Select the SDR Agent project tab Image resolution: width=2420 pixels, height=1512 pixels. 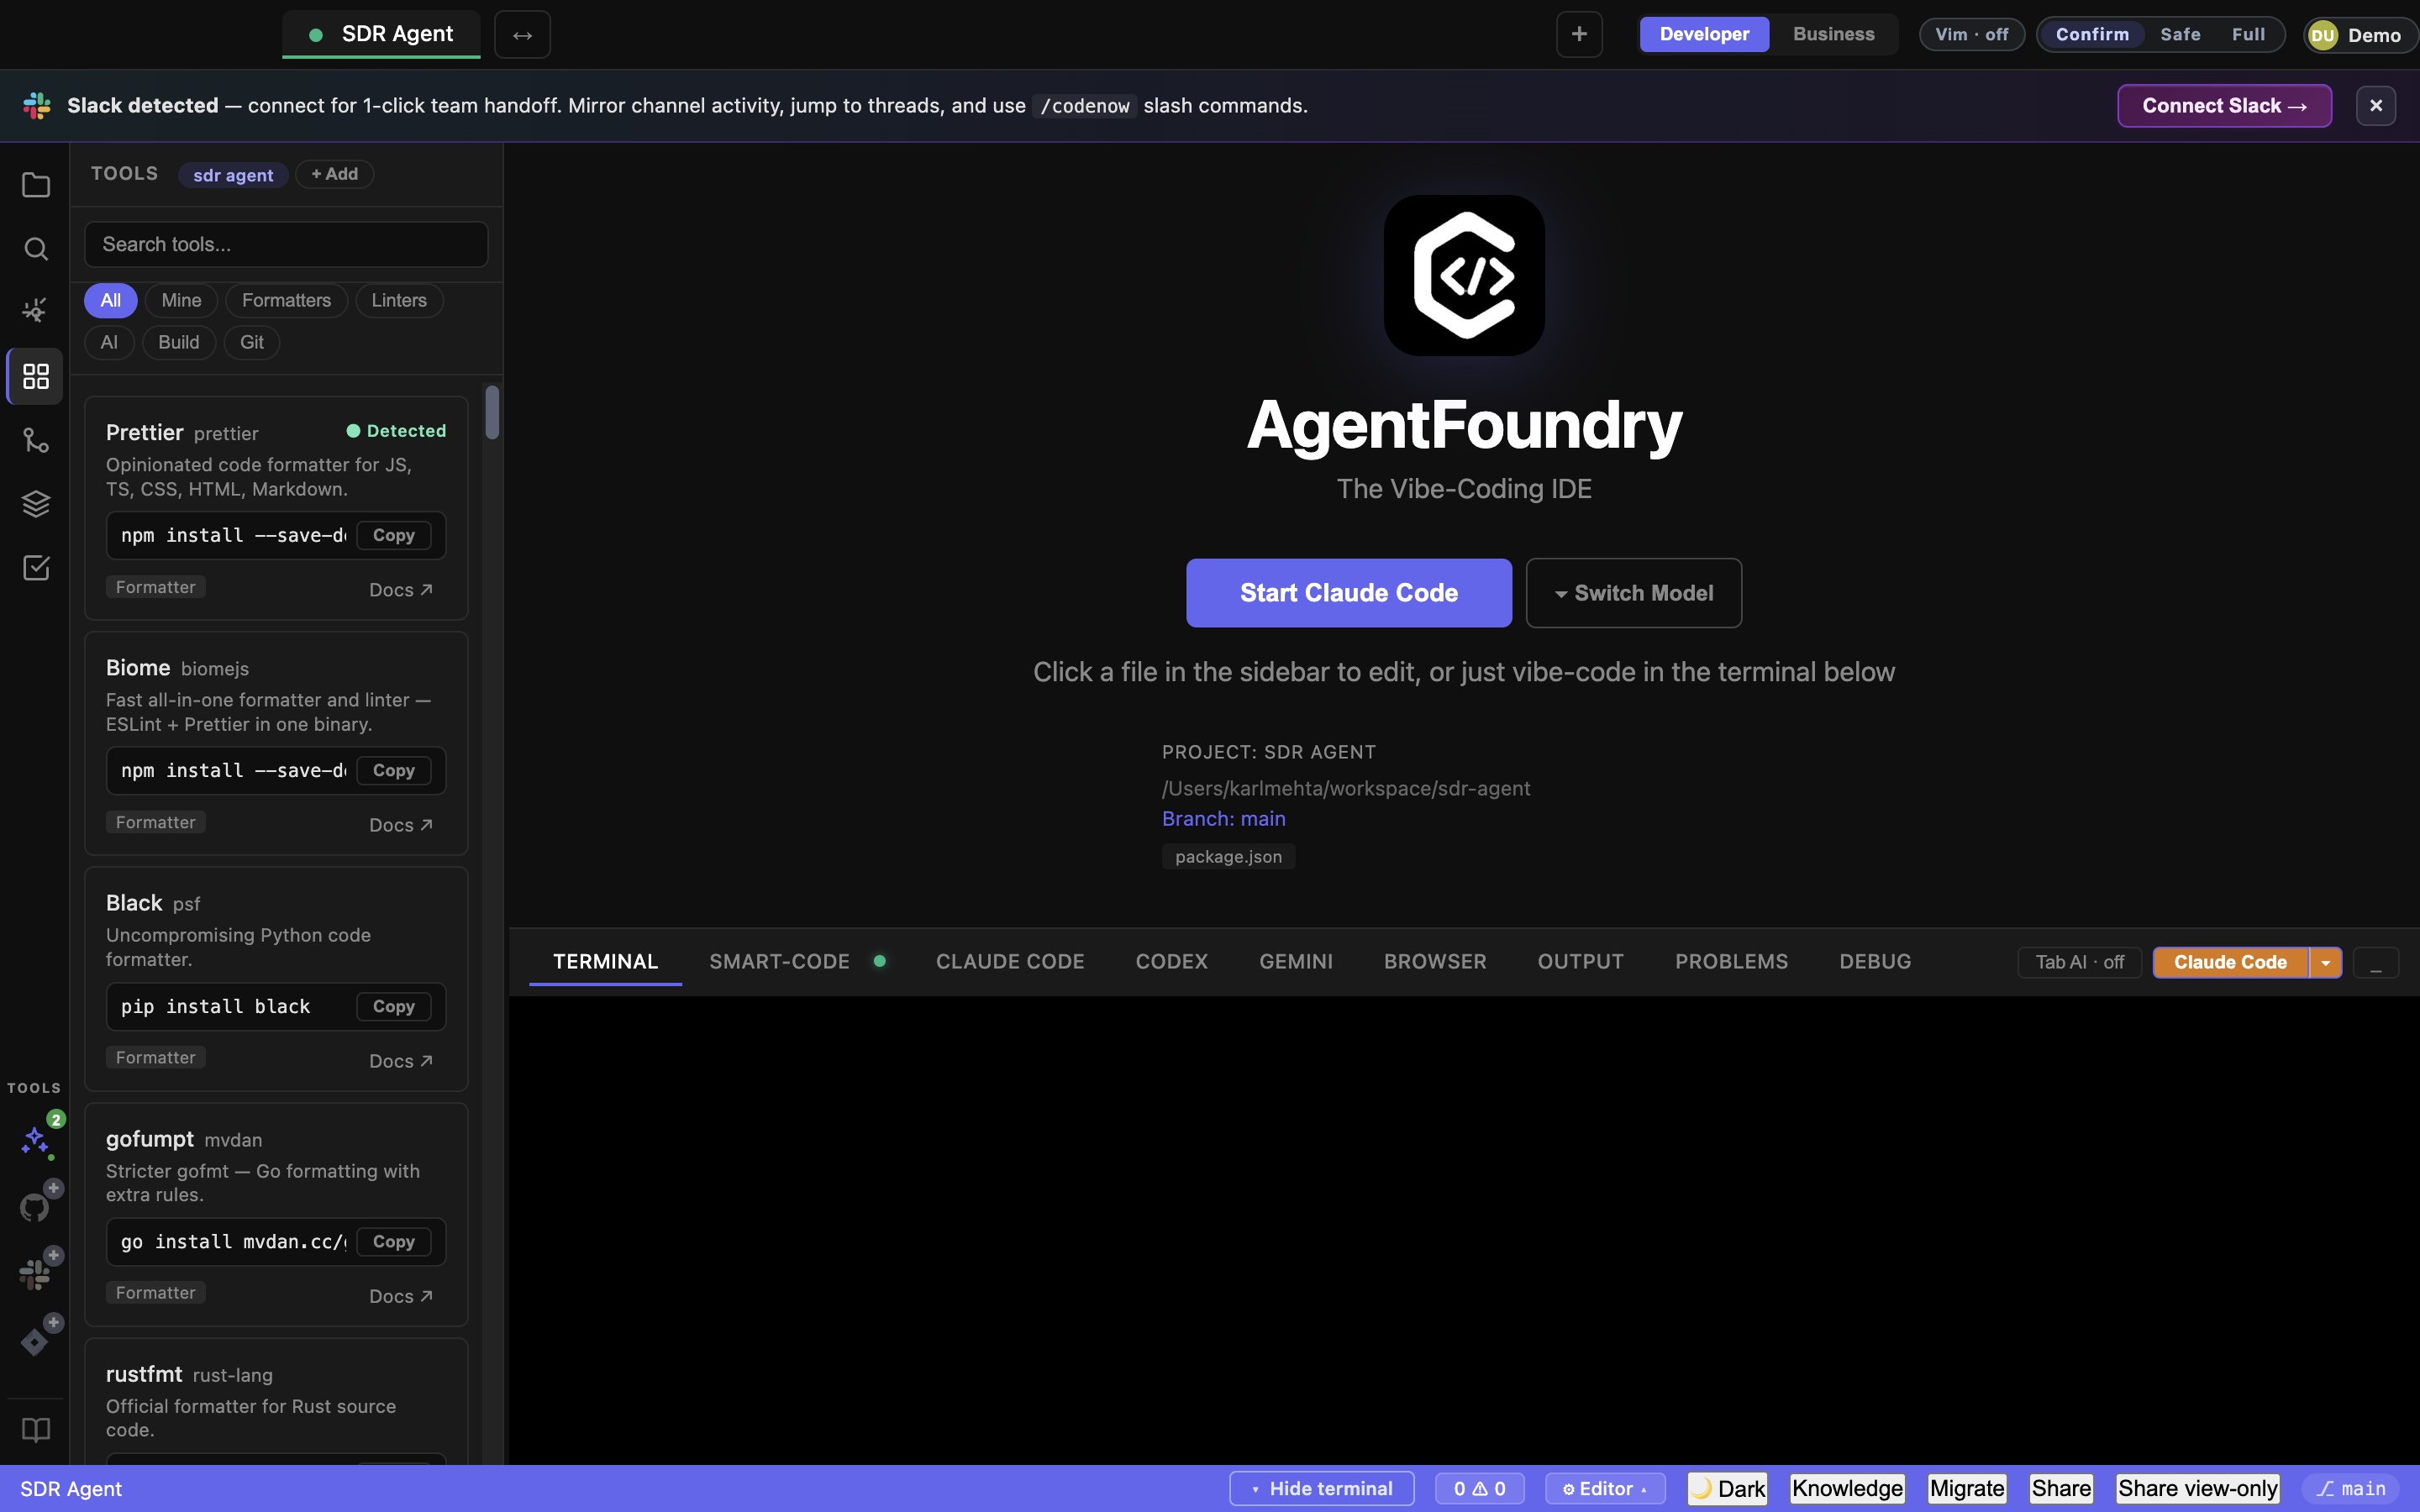[381, 34]
